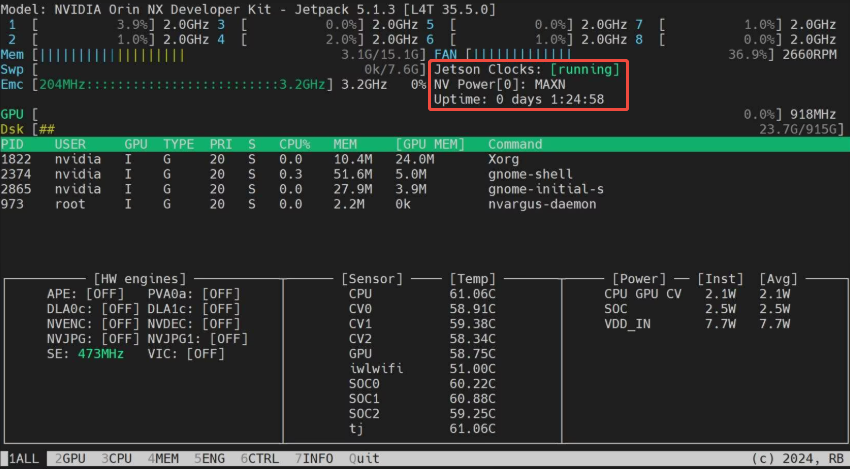Image resolution: width=850 pixels, height=469 pixels.
Task: Click the CV0 sensor row
Action: [x=422, y=309]
